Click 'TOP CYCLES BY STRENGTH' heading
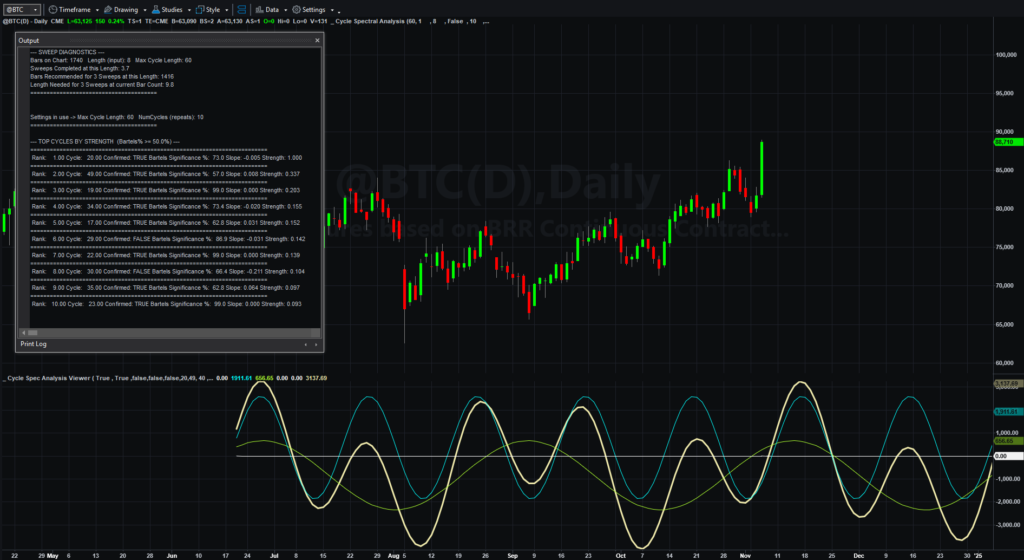1024x560 pixels. pos(105,142)
